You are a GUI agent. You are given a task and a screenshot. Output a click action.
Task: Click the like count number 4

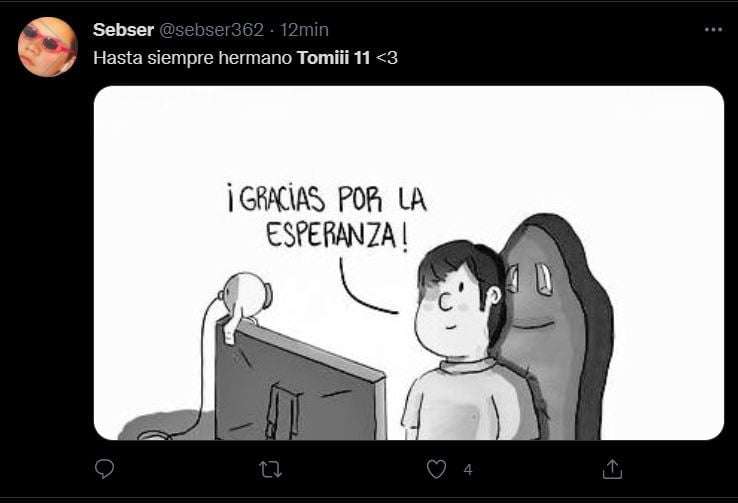tap(467, 470)
